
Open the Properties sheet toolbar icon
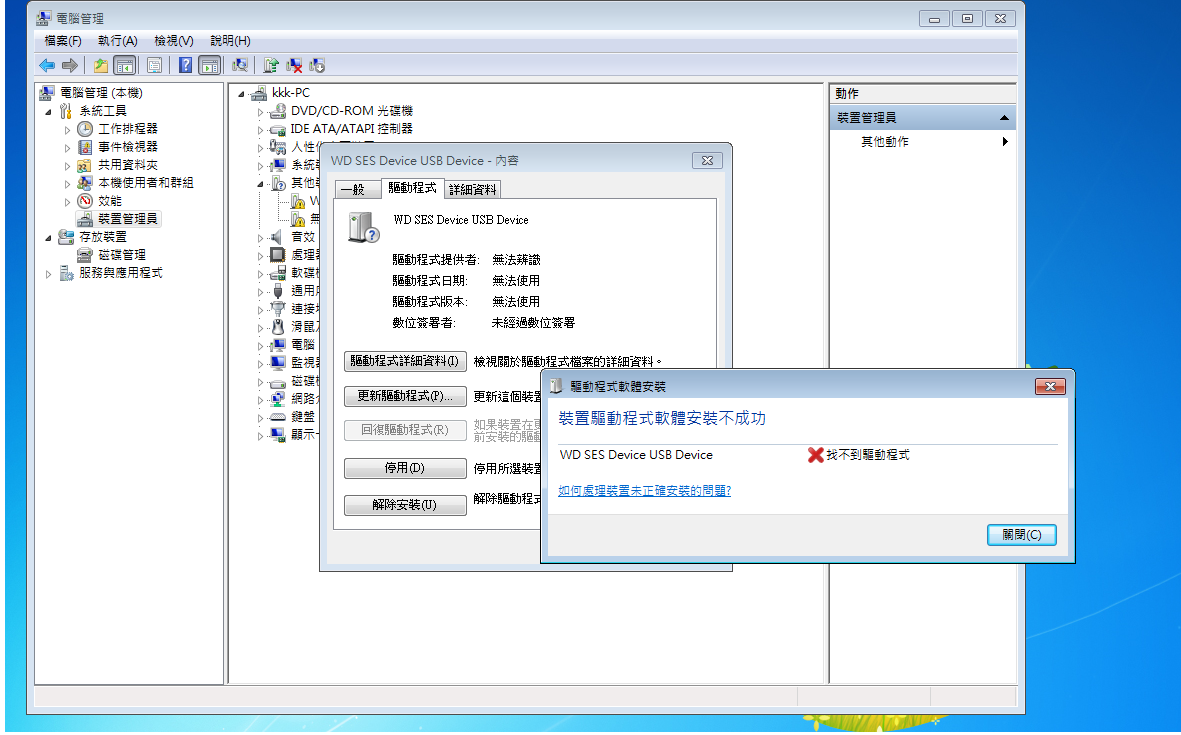(x=154, y=66)
